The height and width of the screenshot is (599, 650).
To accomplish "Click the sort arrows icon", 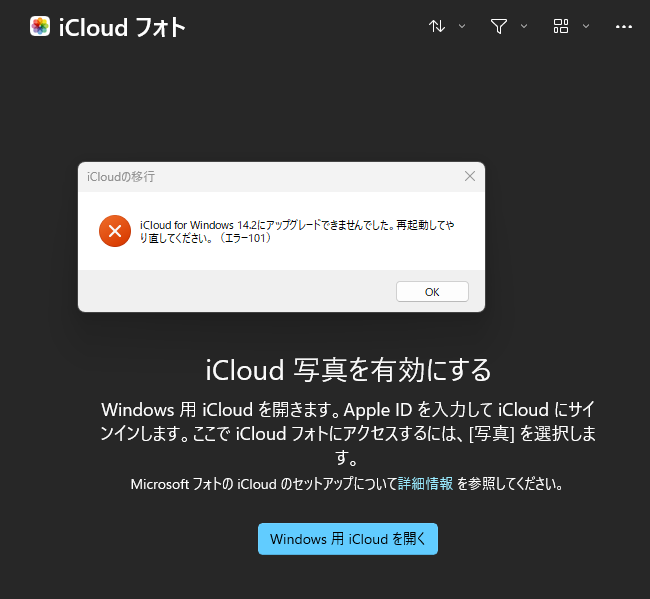I will click(437, 27).
